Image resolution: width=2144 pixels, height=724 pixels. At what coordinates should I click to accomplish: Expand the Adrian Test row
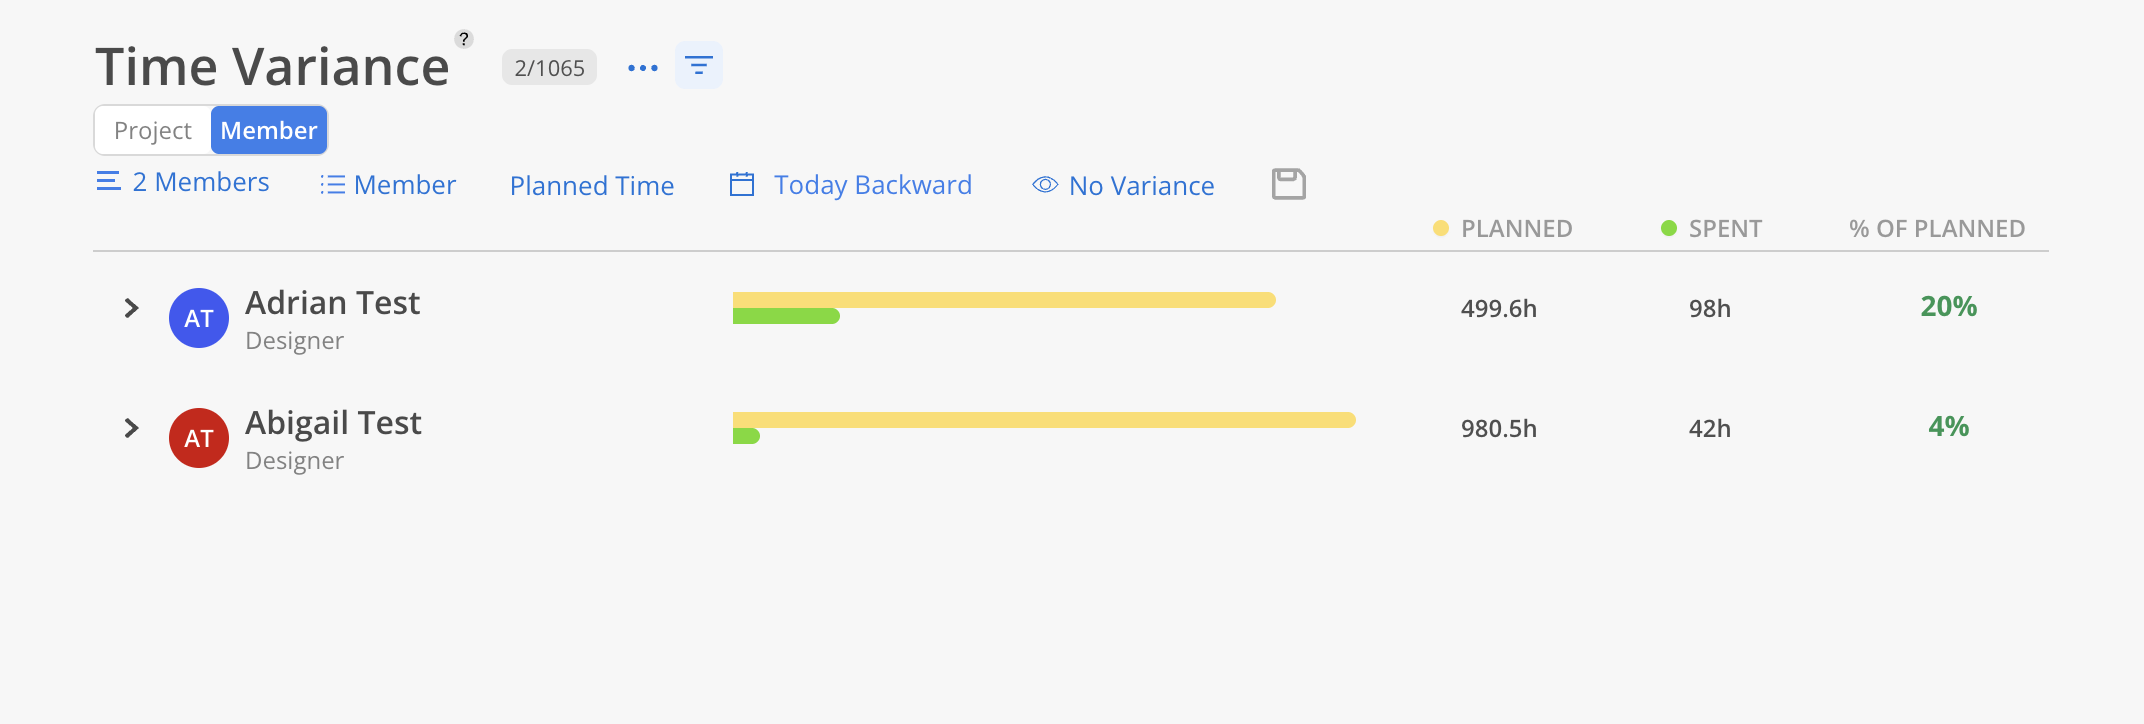131,308
